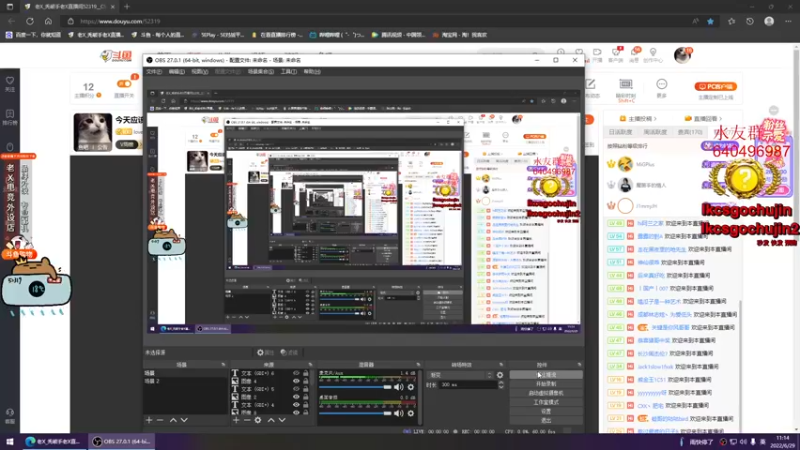Screen dimensions: 800x450
Task: Toggle lock on 文本 (GDI+) 6 source
Action: point(306,373)
